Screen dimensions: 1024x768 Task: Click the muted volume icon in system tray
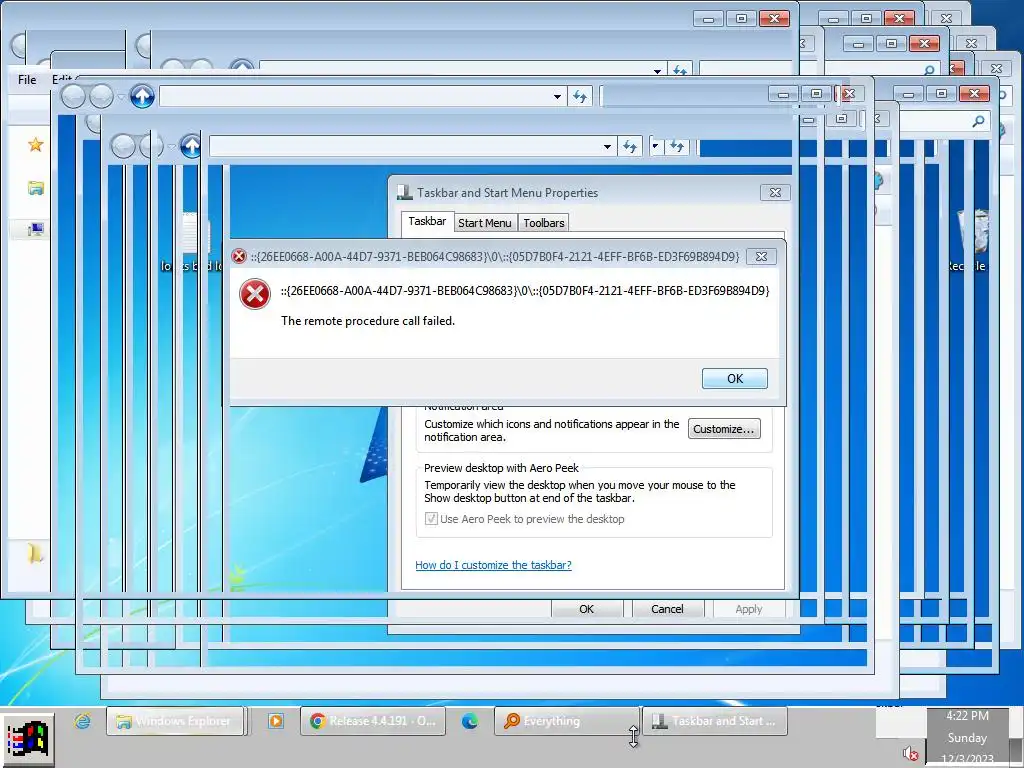[911, 754]
